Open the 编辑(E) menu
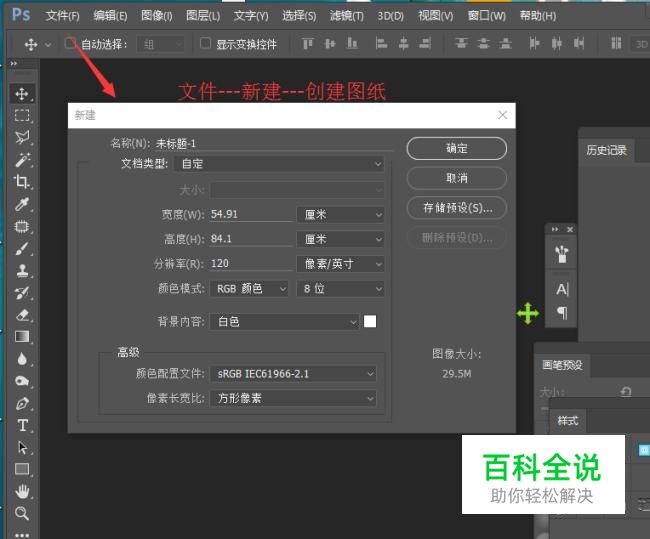Screen dimensions: 650x539 pyautogui.click(x=110, y=16)
